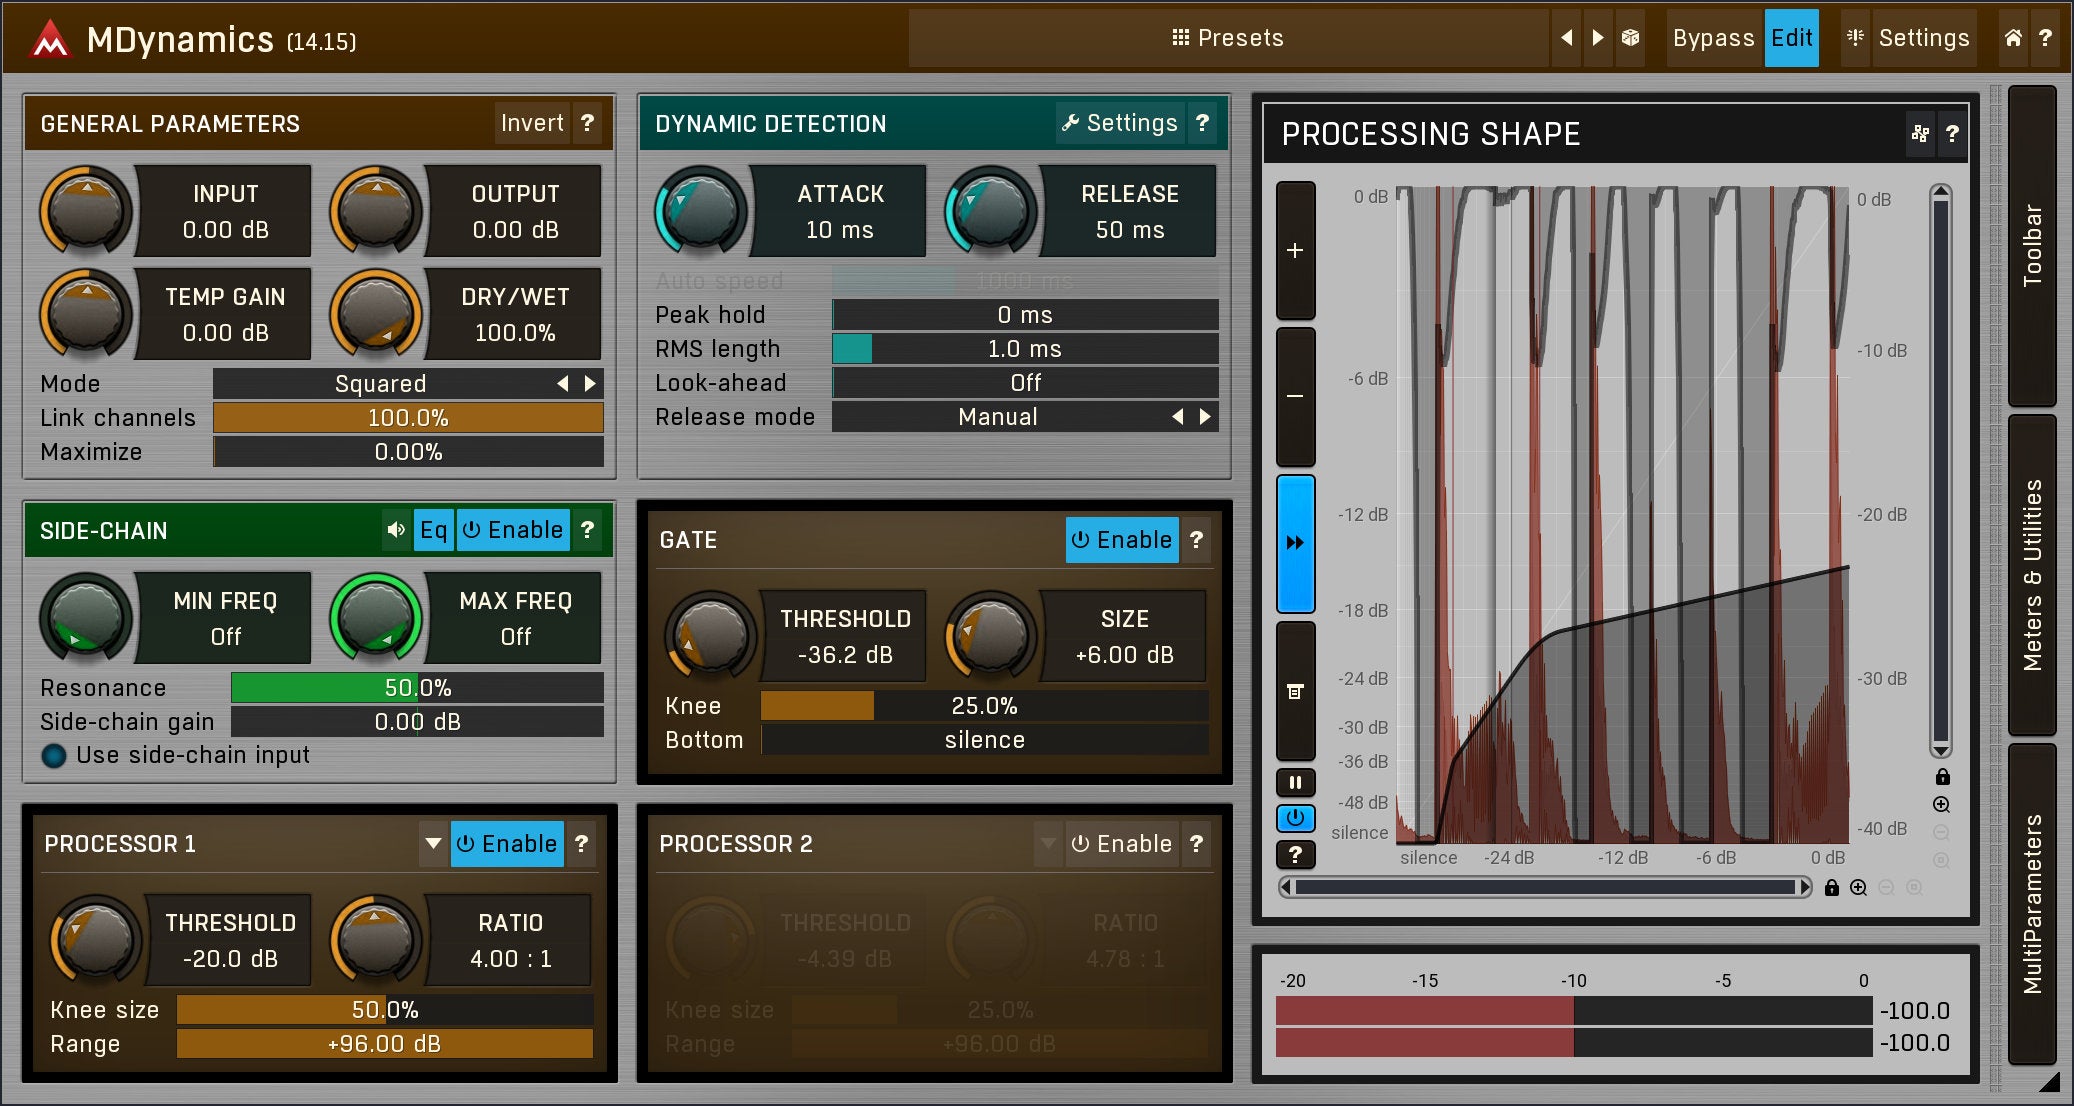Screen dimensions: 2074x1106
Task: Click the fast-forward button beside the graph
Action: [1295, 543]
